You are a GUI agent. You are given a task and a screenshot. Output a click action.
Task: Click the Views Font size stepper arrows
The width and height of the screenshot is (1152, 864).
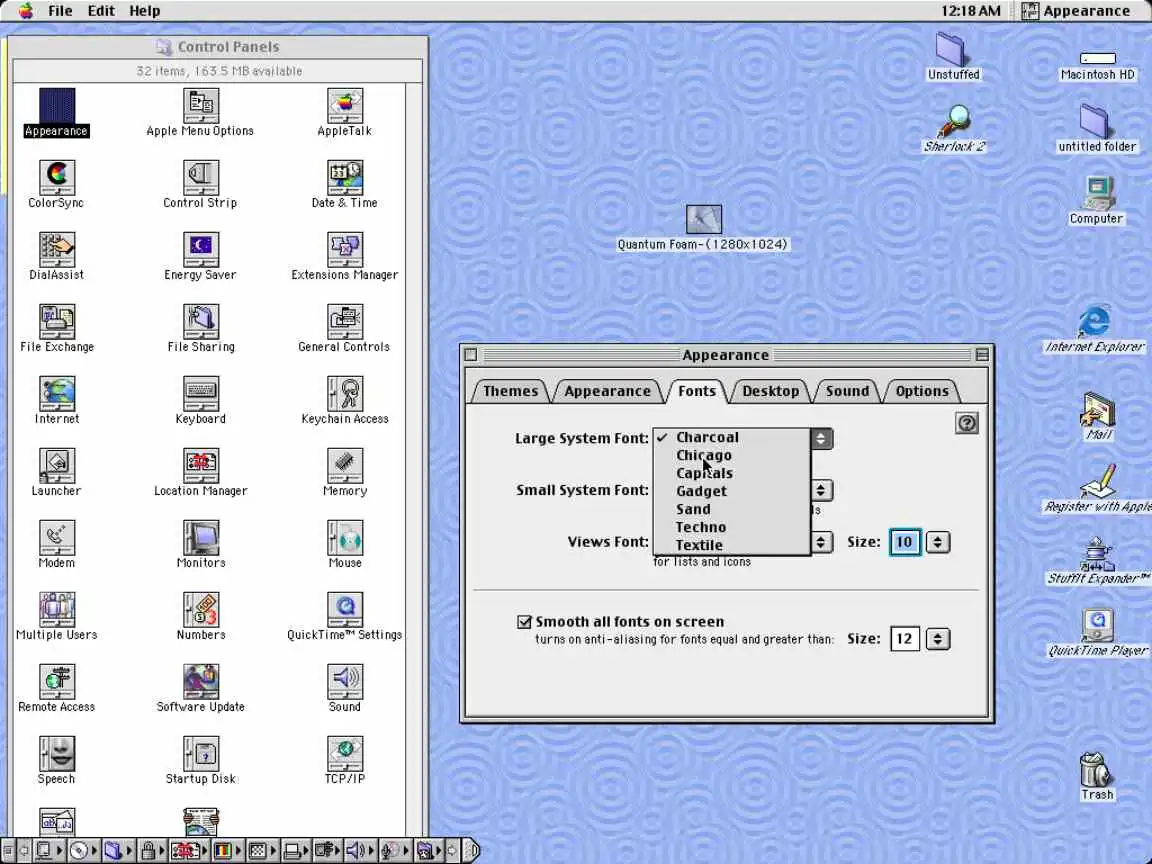pos(937,542)
